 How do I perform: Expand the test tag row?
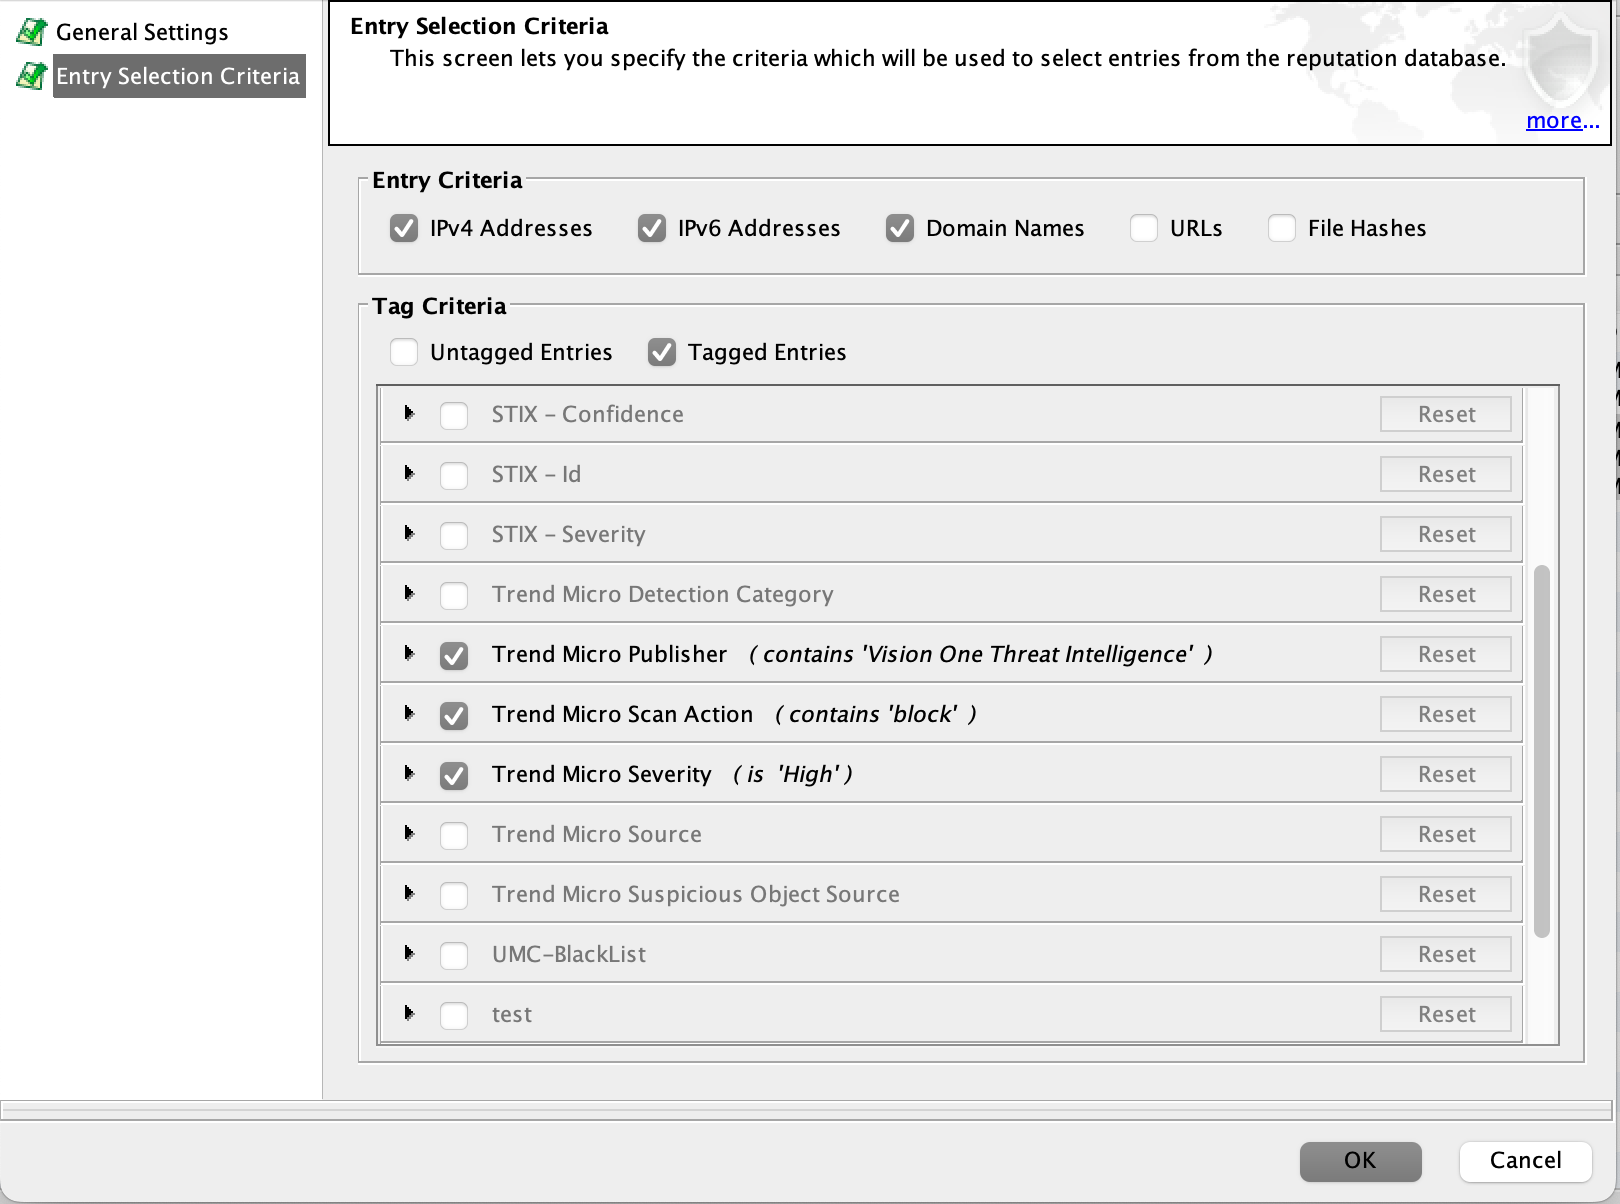tap(409, 1013)
